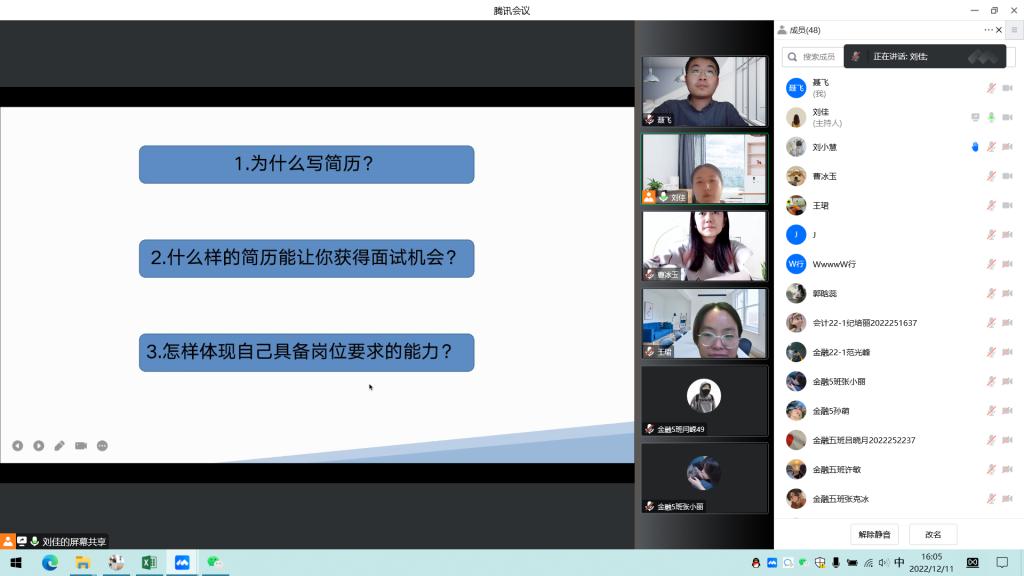Toggle 聂飞's microphone in the members list
The width and height of the screenshot is (1024, 576).
coord(991,88)
